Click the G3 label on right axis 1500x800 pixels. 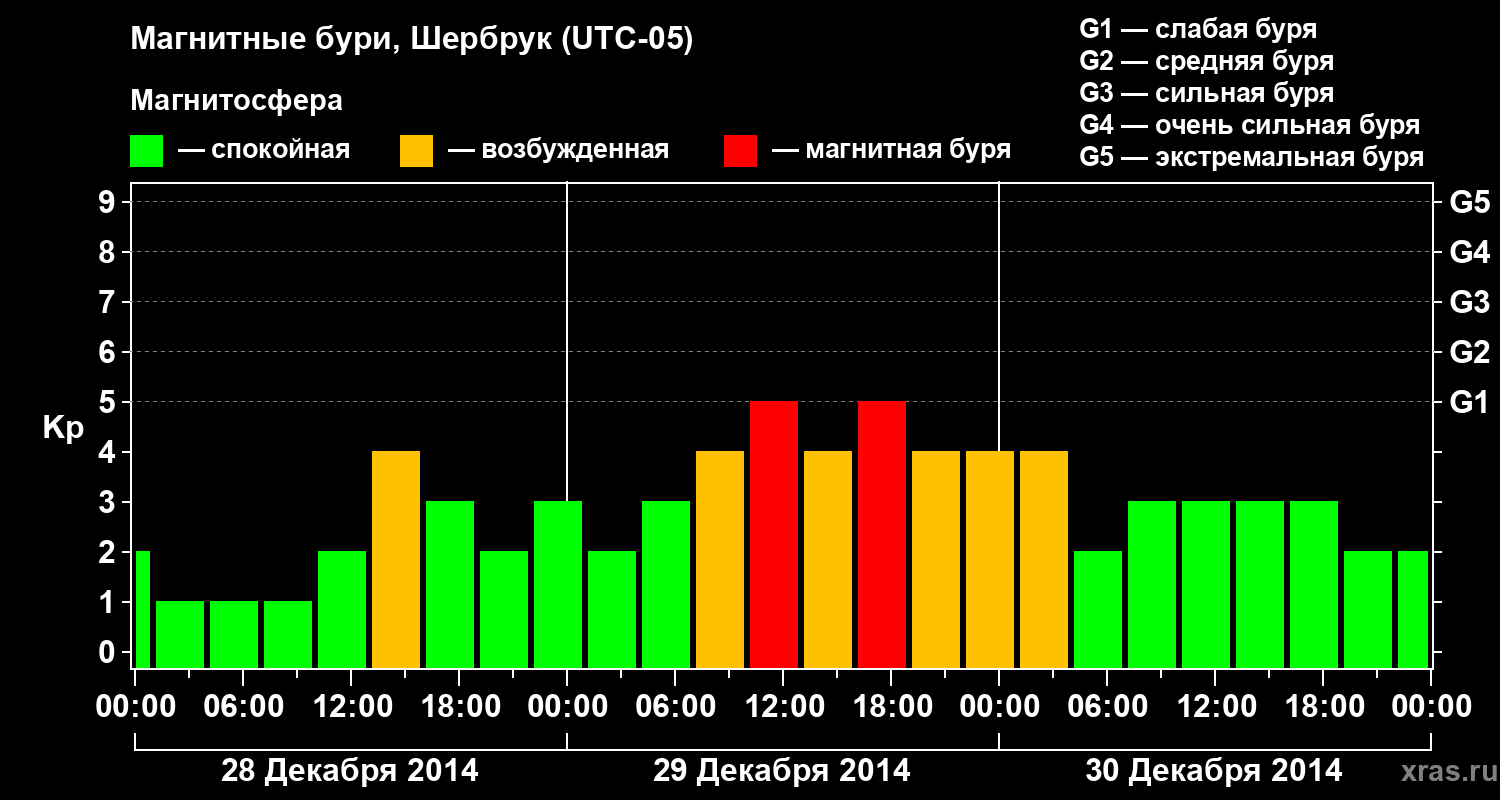coord(1469,302)
